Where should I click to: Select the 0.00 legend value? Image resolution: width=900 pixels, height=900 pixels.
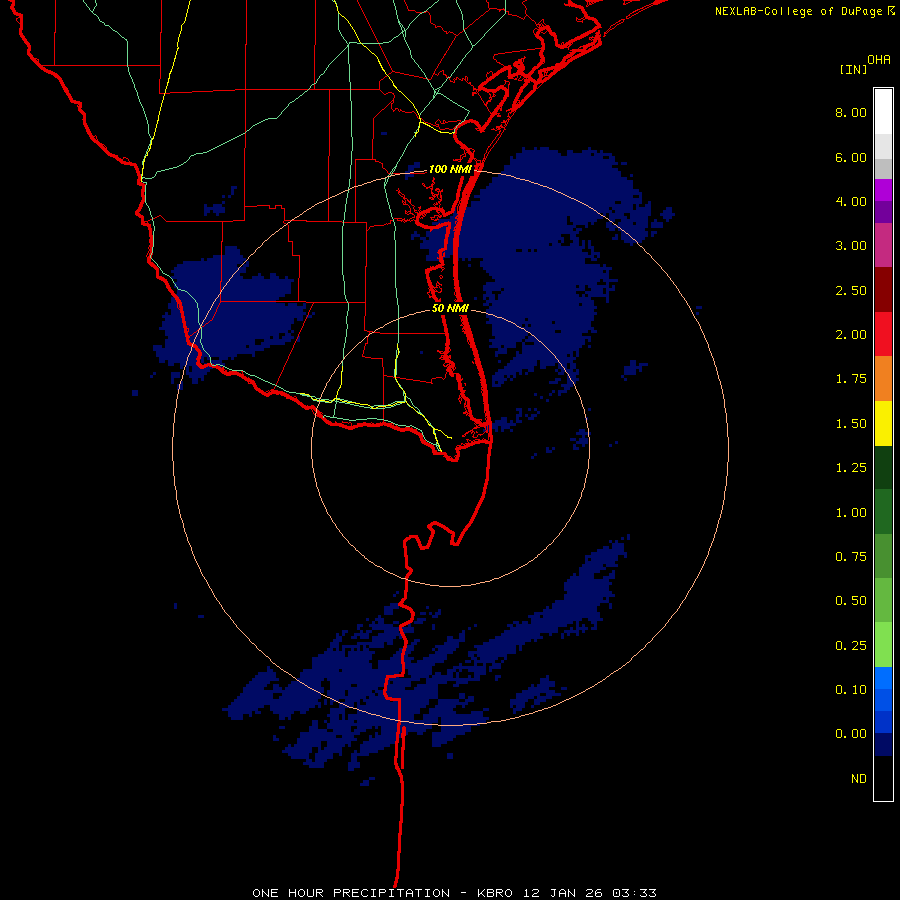851,734
